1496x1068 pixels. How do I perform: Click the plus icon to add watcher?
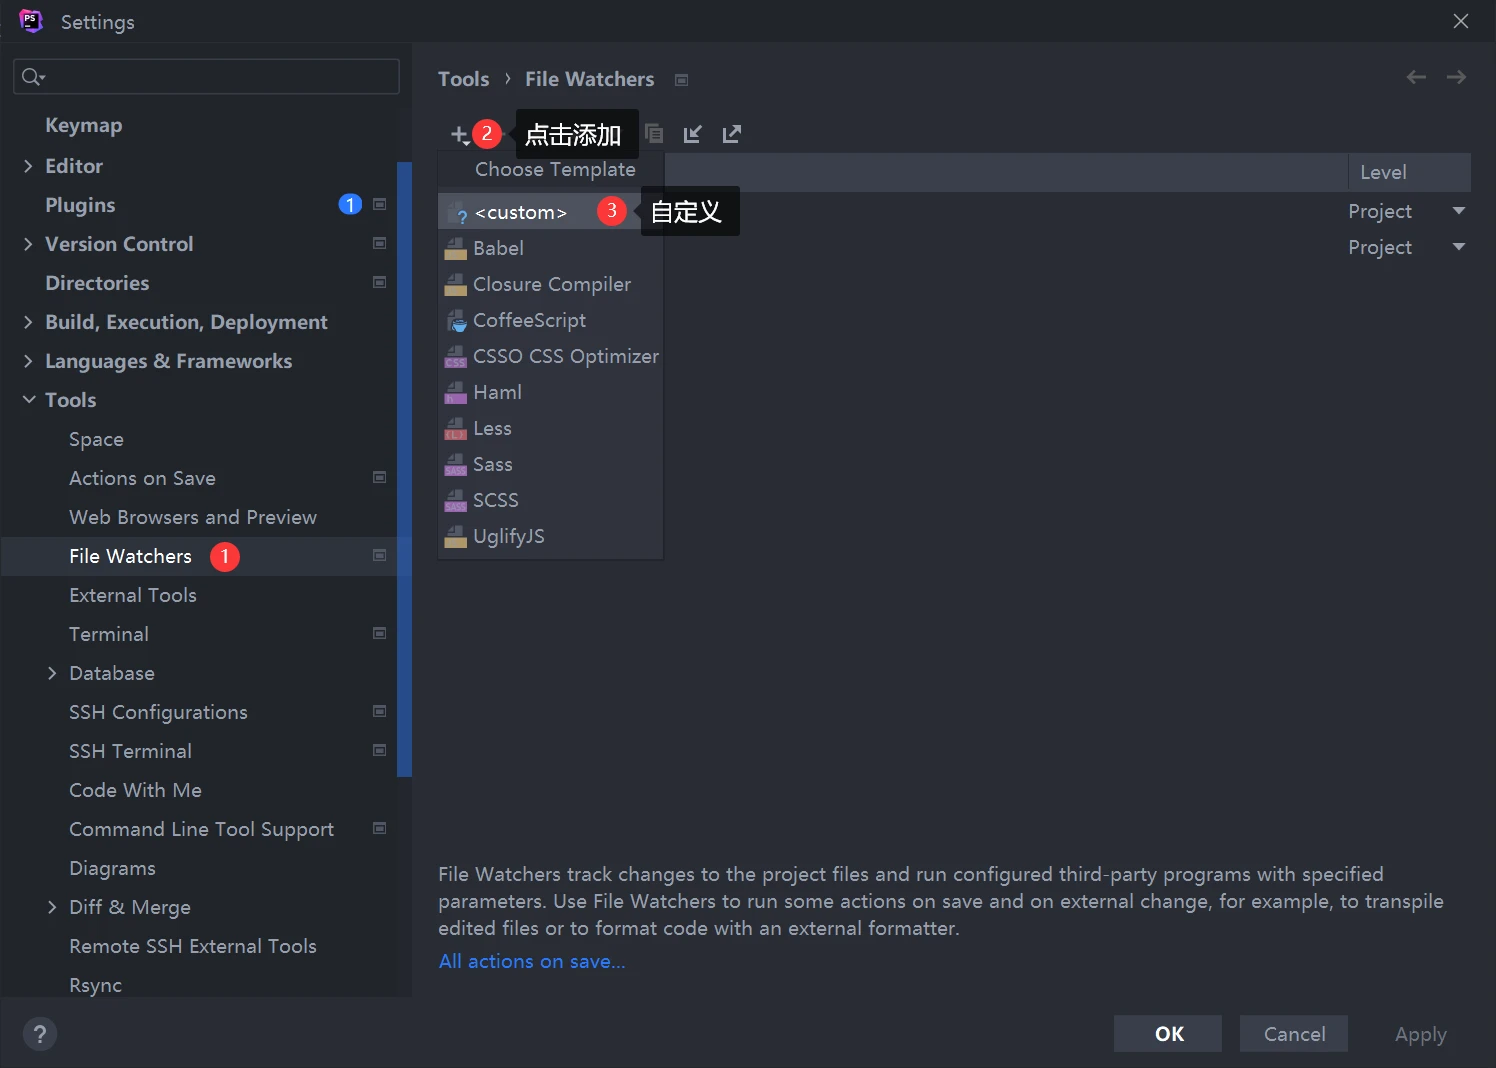tap(459, 134)
